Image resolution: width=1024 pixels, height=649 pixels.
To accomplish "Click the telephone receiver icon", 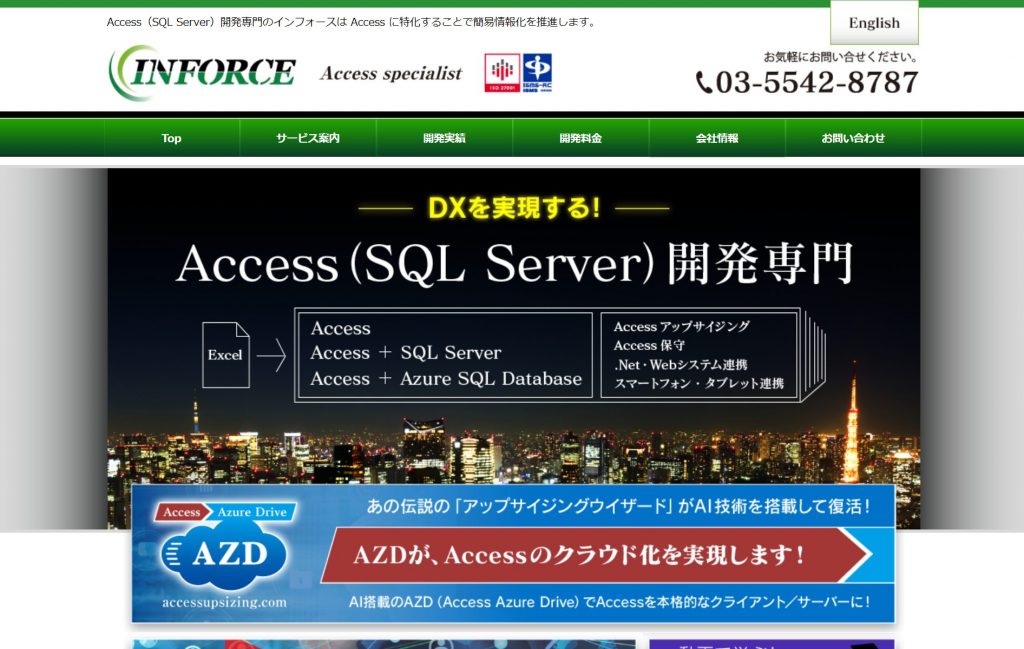I will [x=703, y=80].
